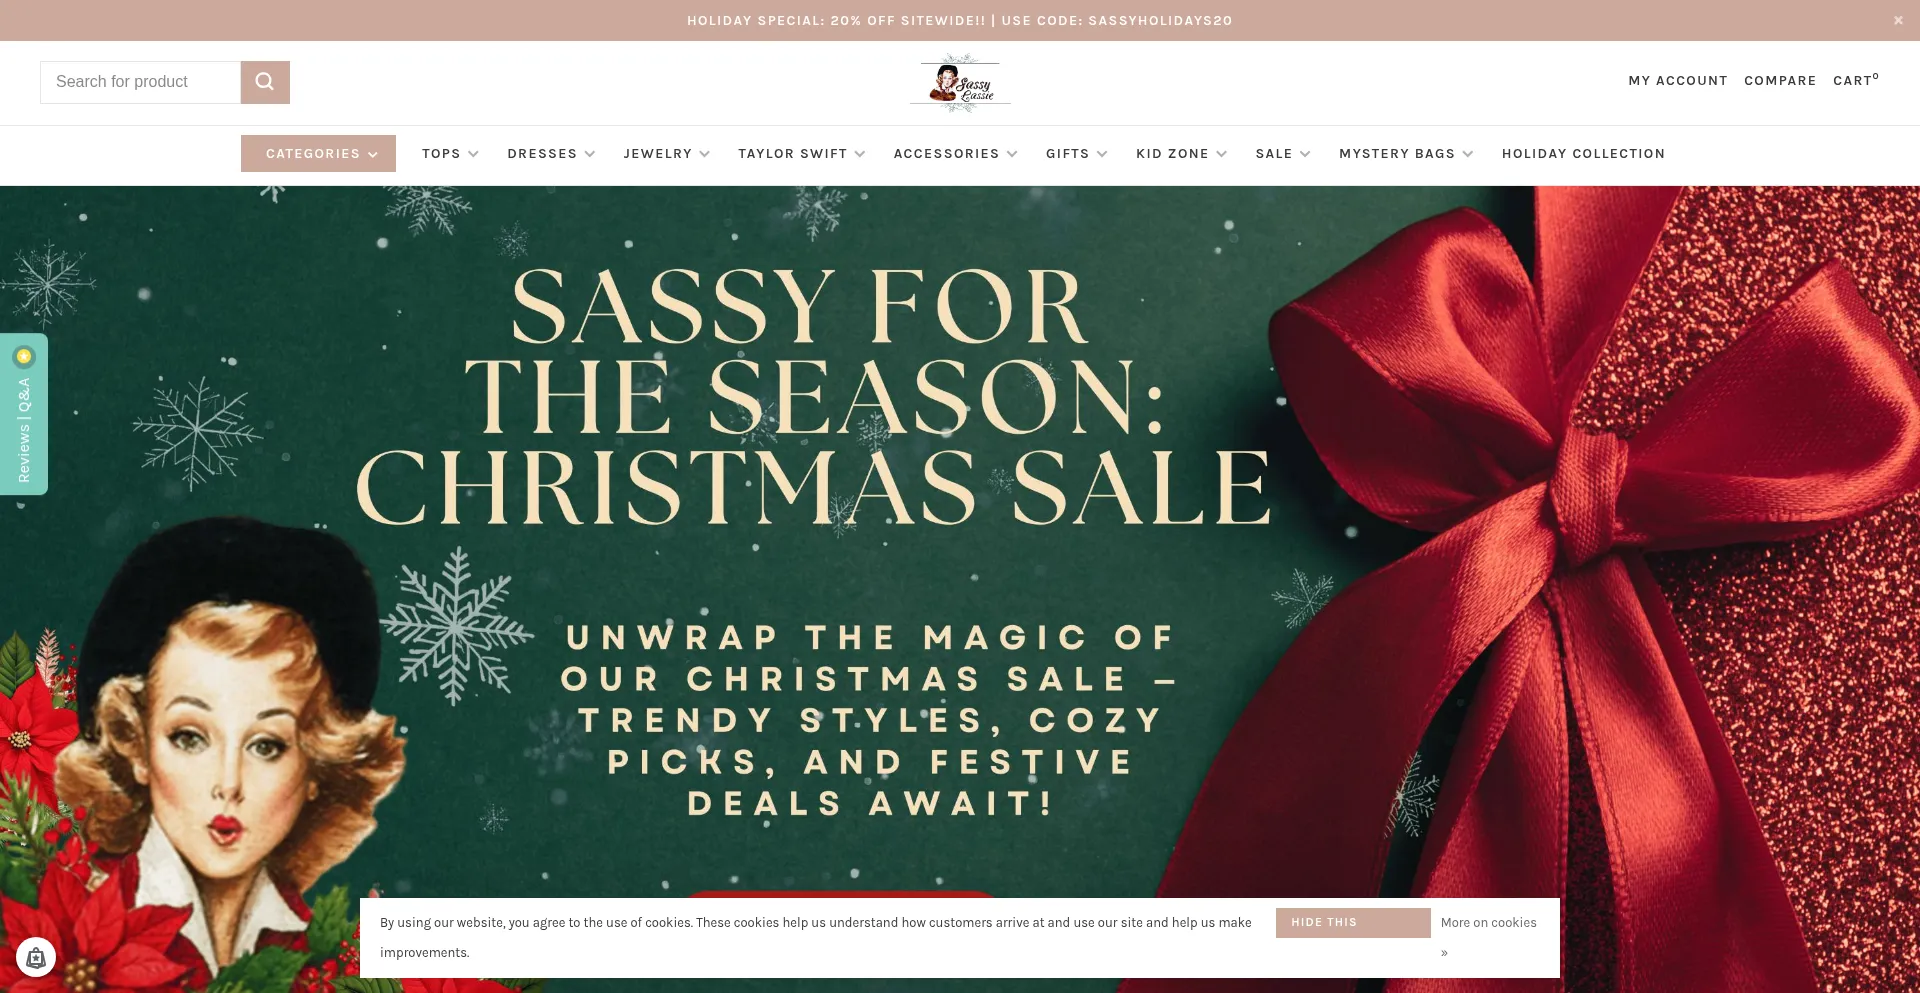This screenshot has height=993, width=1920.
Task: Expand the Gifts menu
Action: (x=1076, y=154)
